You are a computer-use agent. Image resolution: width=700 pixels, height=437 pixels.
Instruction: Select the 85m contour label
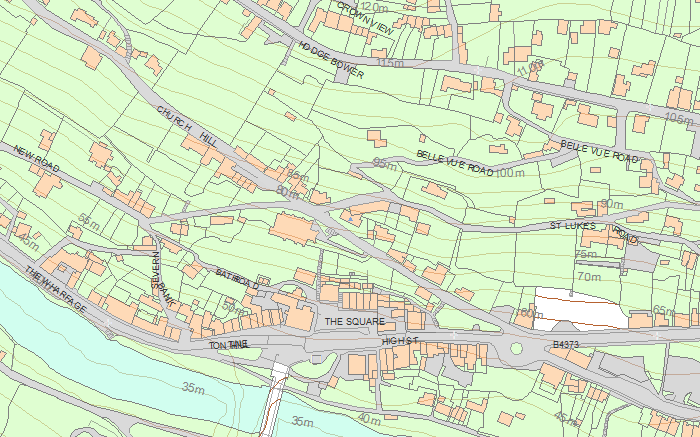click(298, 175)
